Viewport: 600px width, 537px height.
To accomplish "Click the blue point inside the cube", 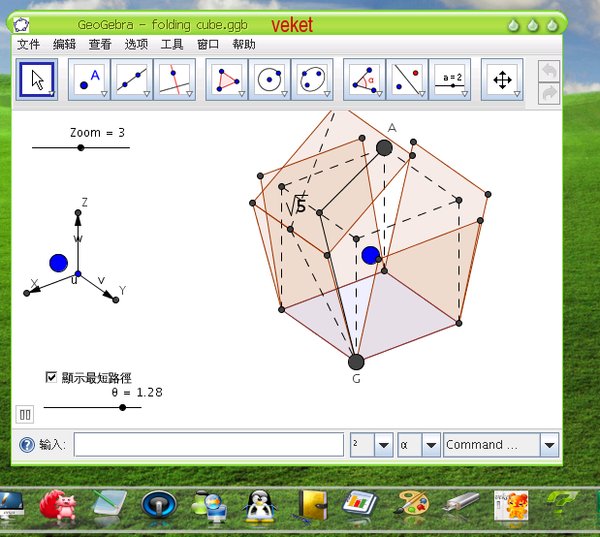I will (370, 255).
